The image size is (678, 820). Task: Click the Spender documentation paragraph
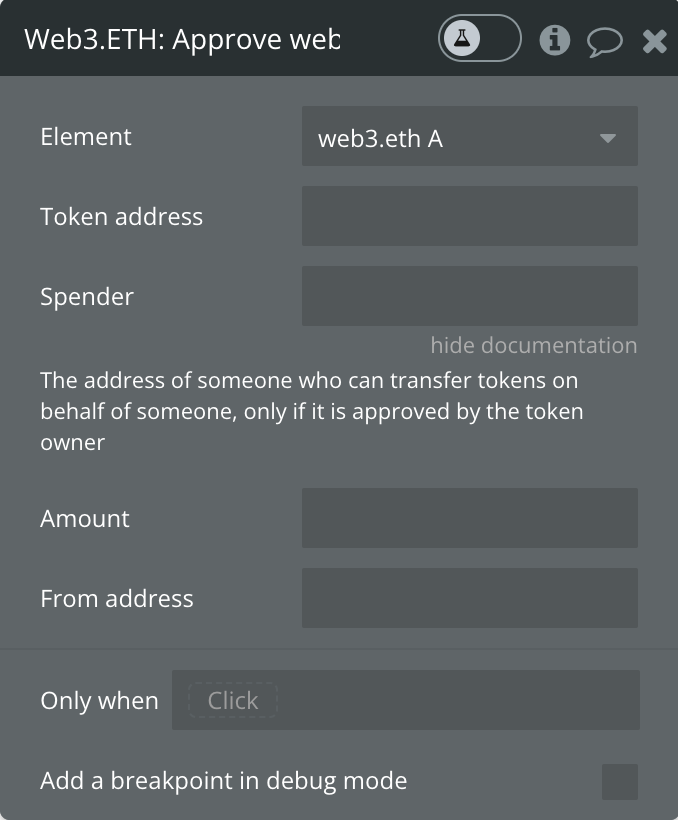click(x=312, y=411)
